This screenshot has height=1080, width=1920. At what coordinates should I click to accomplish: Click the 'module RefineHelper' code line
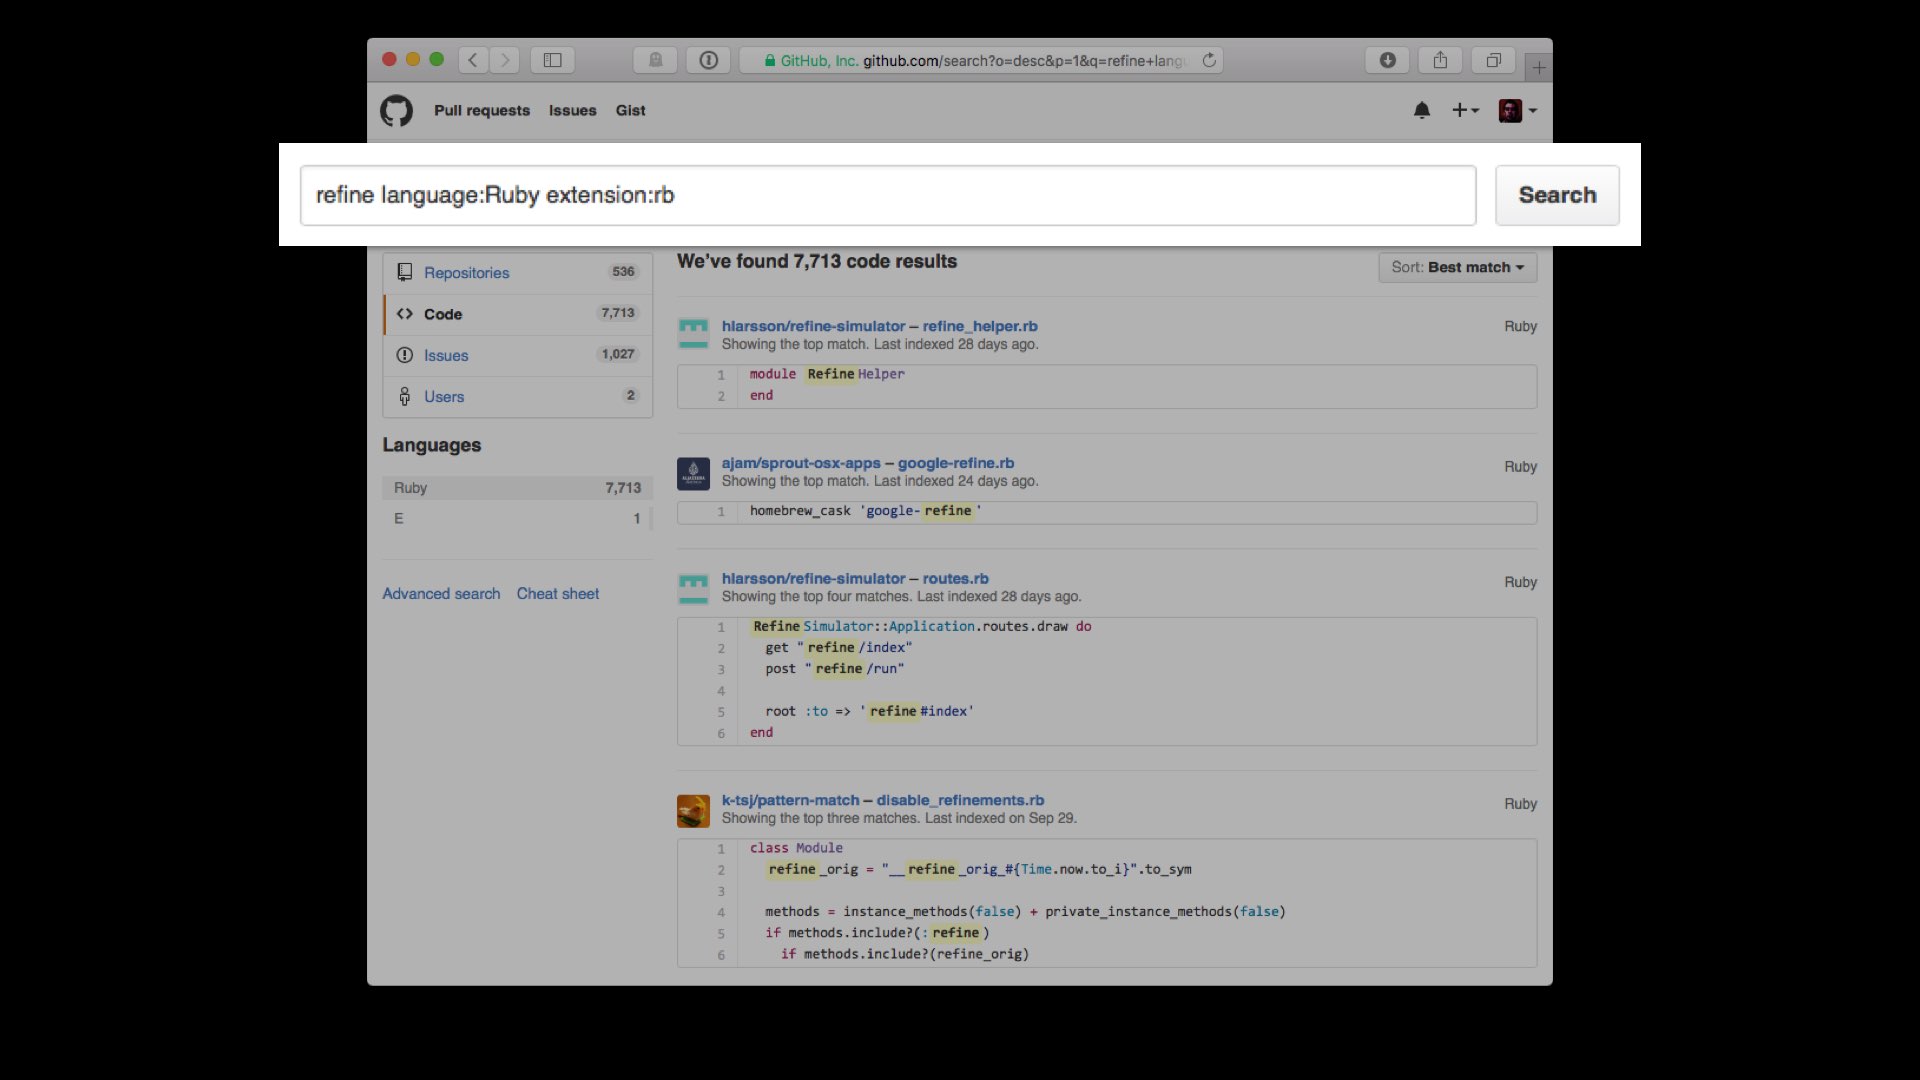point(827,374)
